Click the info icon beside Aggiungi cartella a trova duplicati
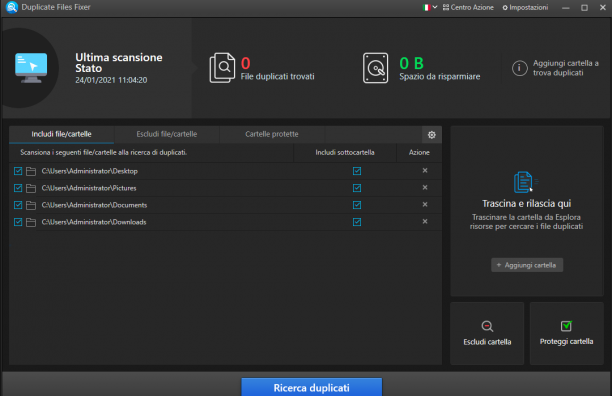The height and width of the screenshot is (396, 612). point(519,68)
